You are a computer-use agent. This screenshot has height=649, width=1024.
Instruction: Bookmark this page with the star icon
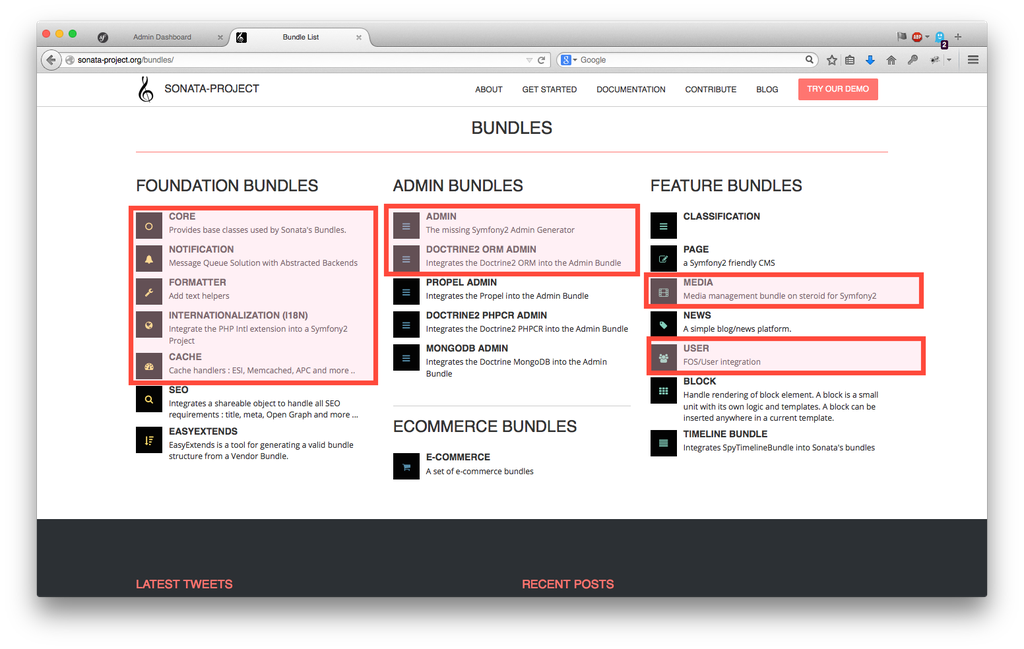point(831,60)
